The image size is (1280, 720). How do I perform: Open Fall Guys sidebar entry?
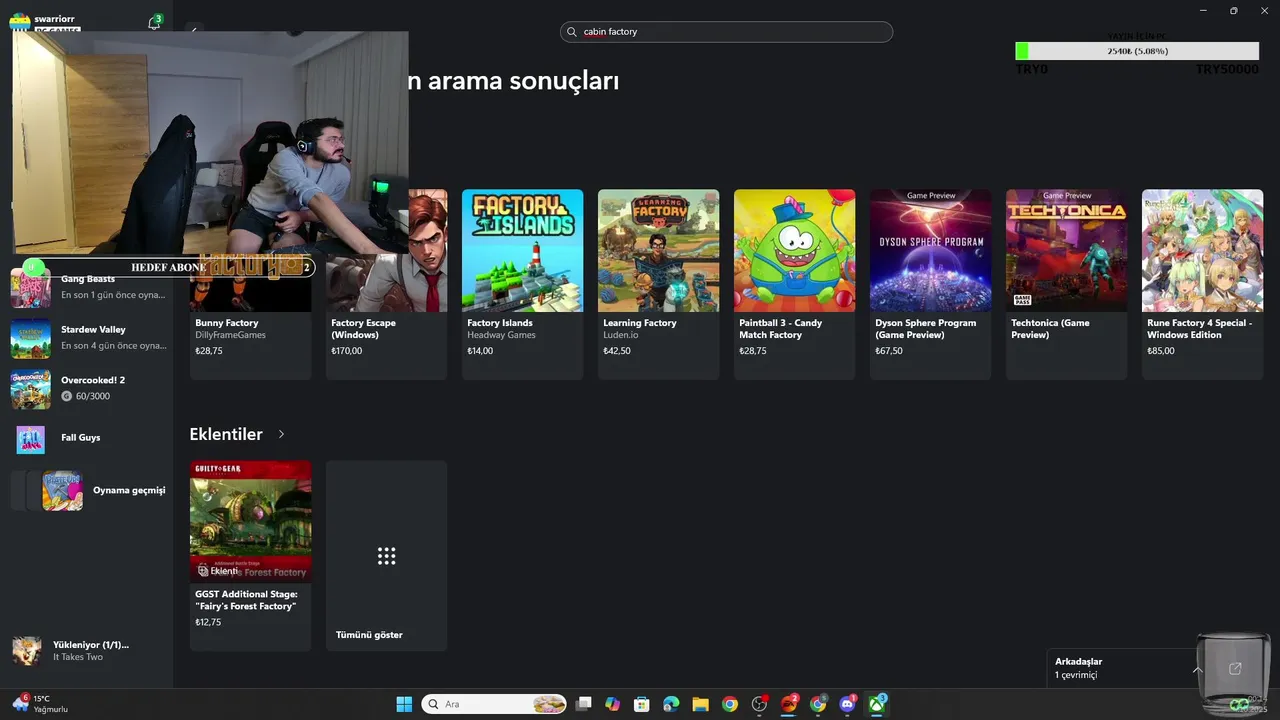pos(88,438)
